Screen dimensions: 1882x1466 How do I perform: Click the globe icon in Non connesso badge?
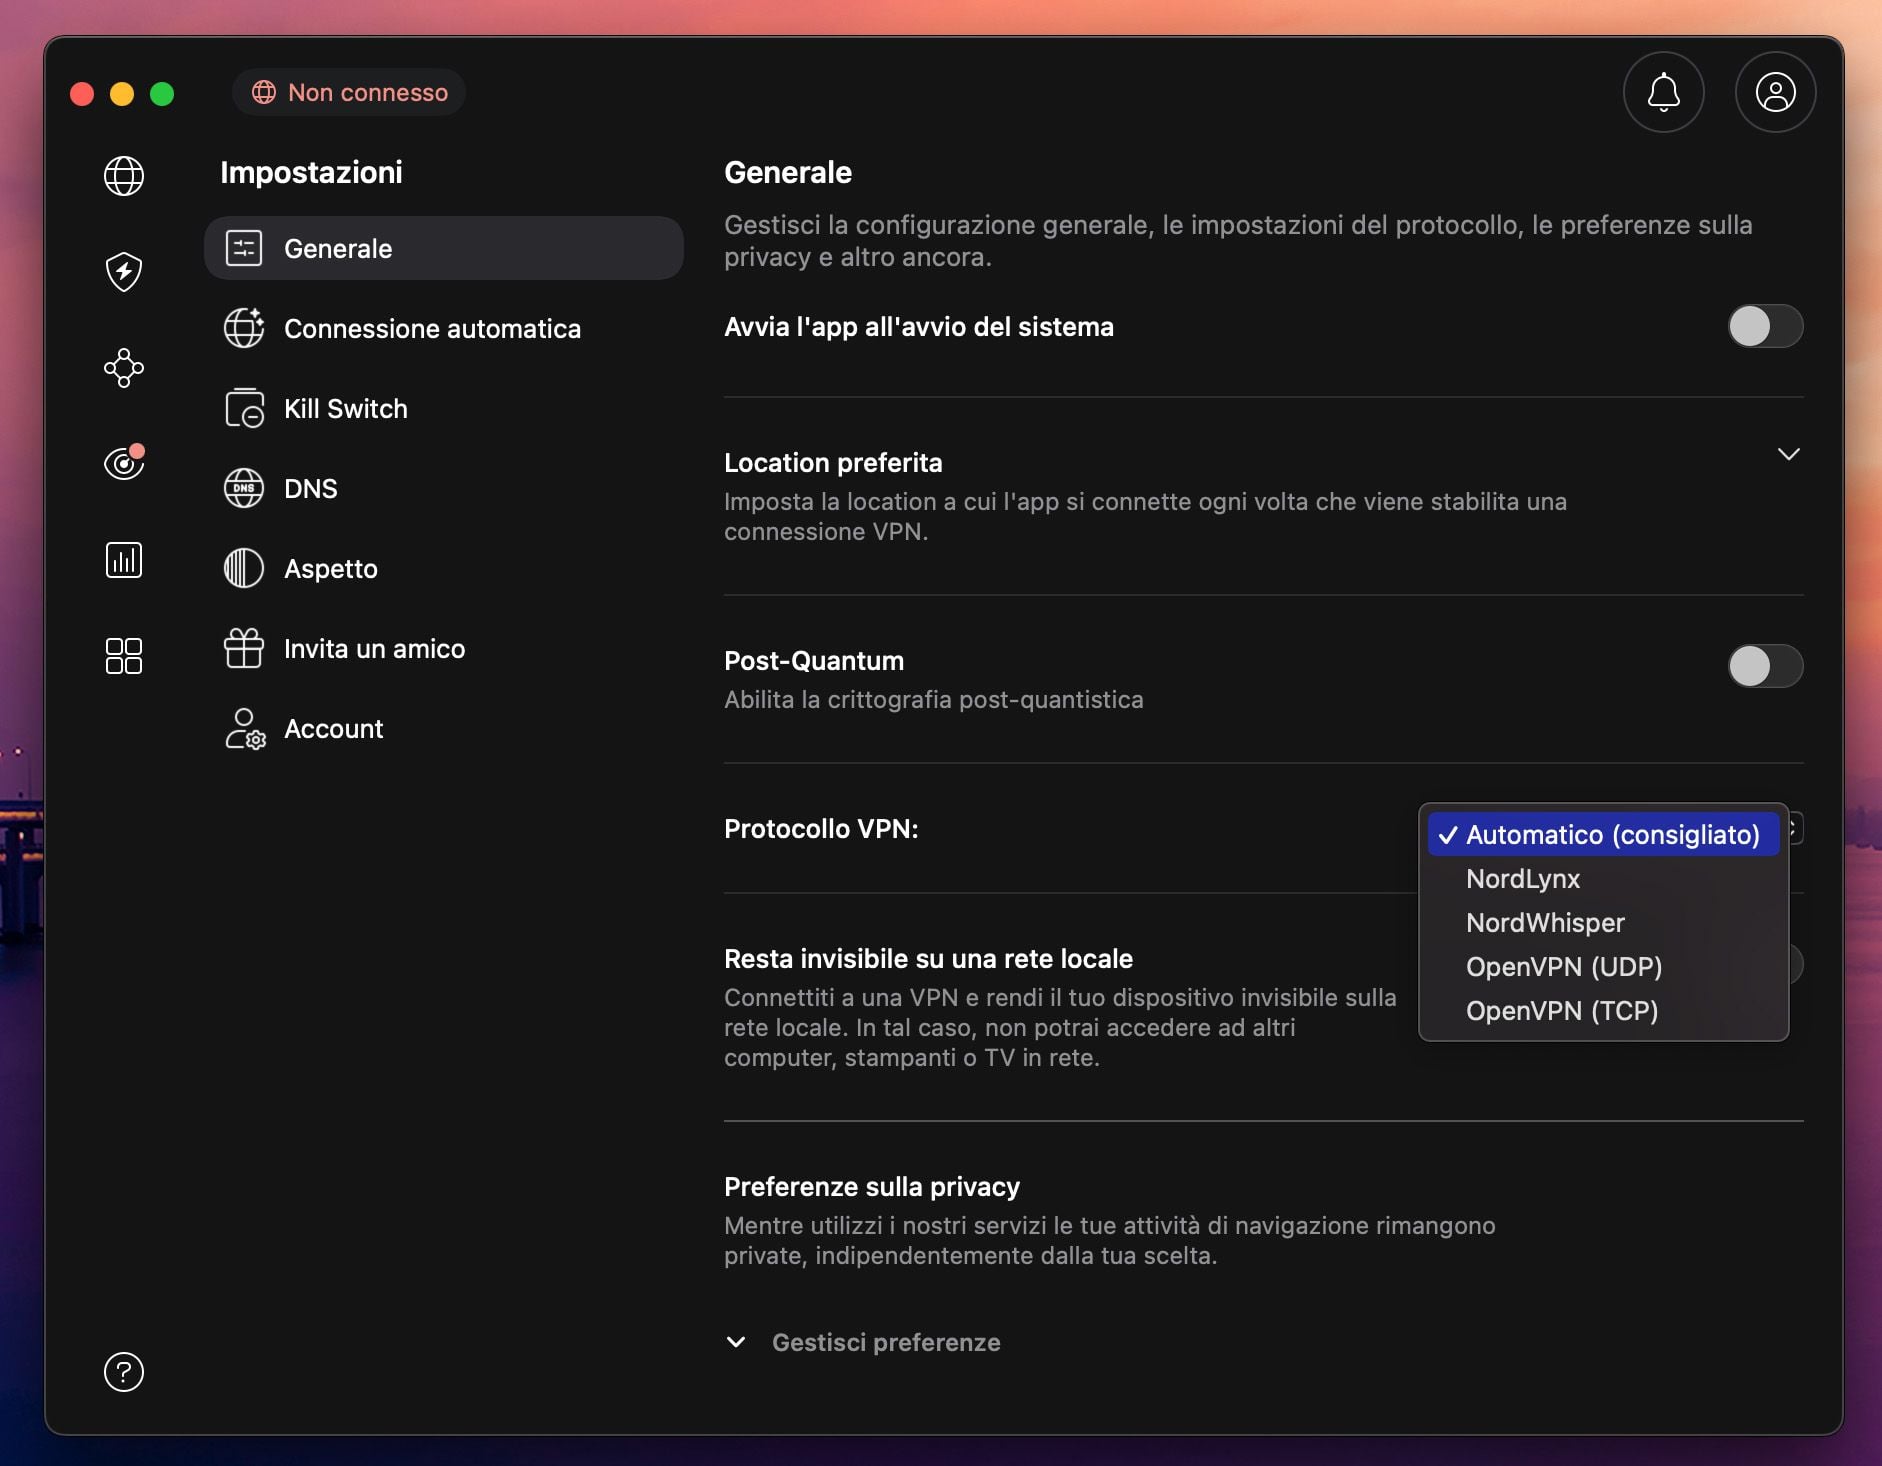point(264,92)
